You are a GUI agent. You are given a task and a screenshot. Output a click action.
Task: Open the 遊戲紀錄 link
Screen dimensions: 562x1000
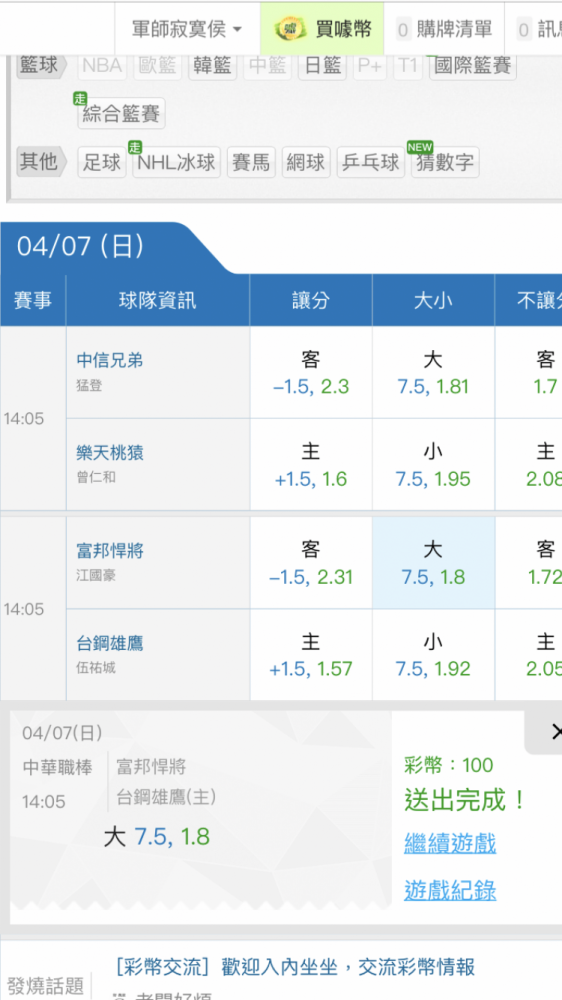click(450, 890)
